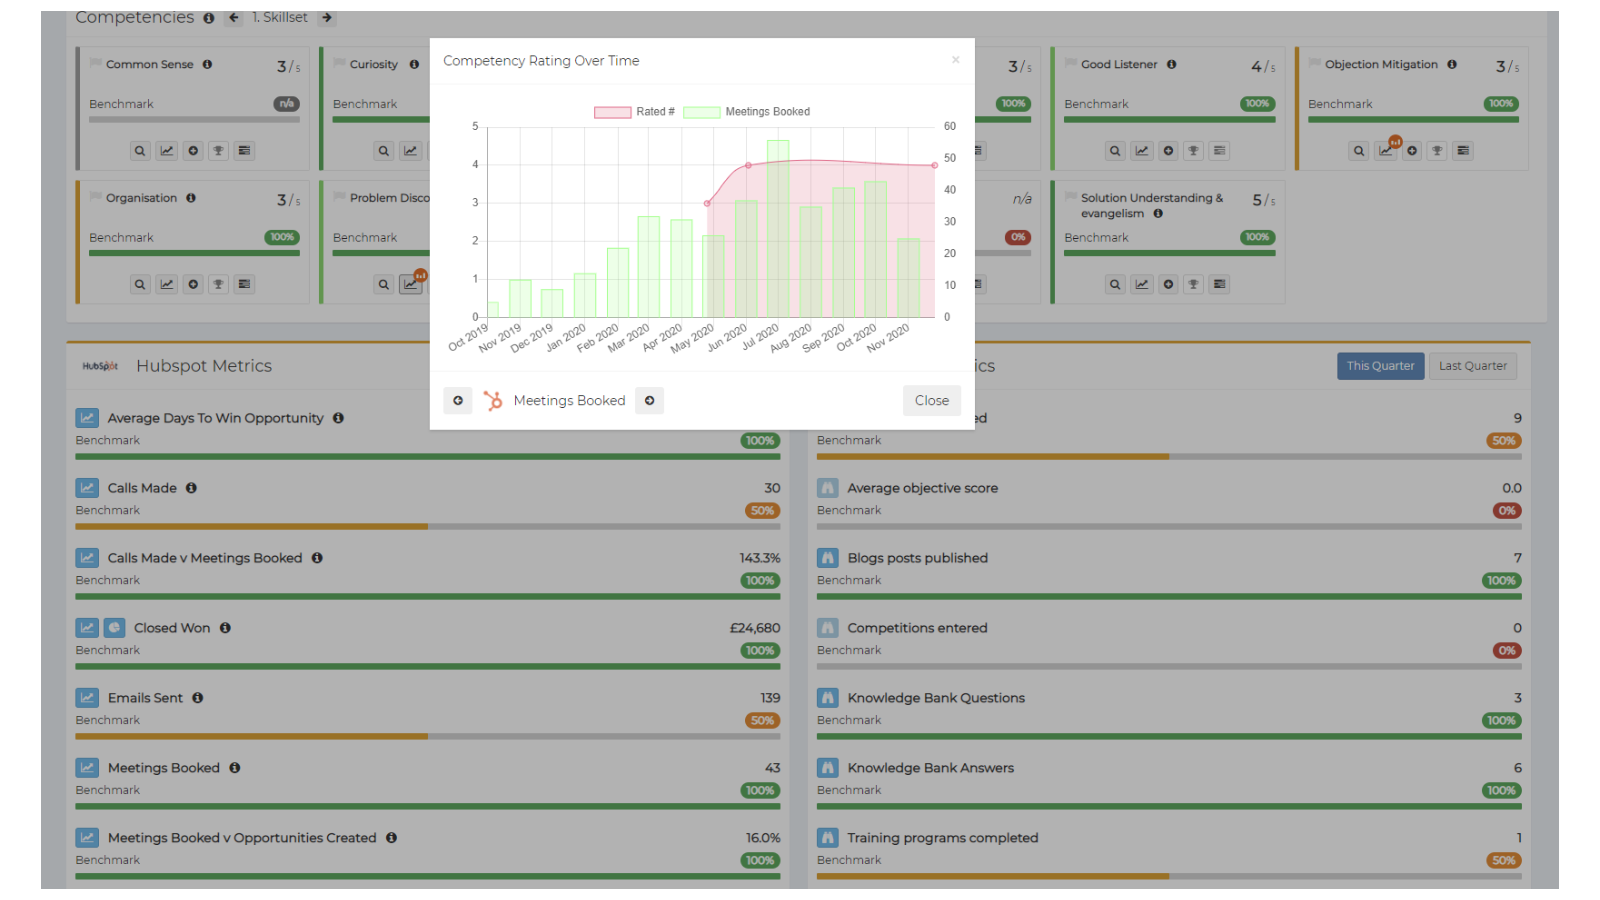Toggle the Meetings Booked legend series

coord(747,112)
